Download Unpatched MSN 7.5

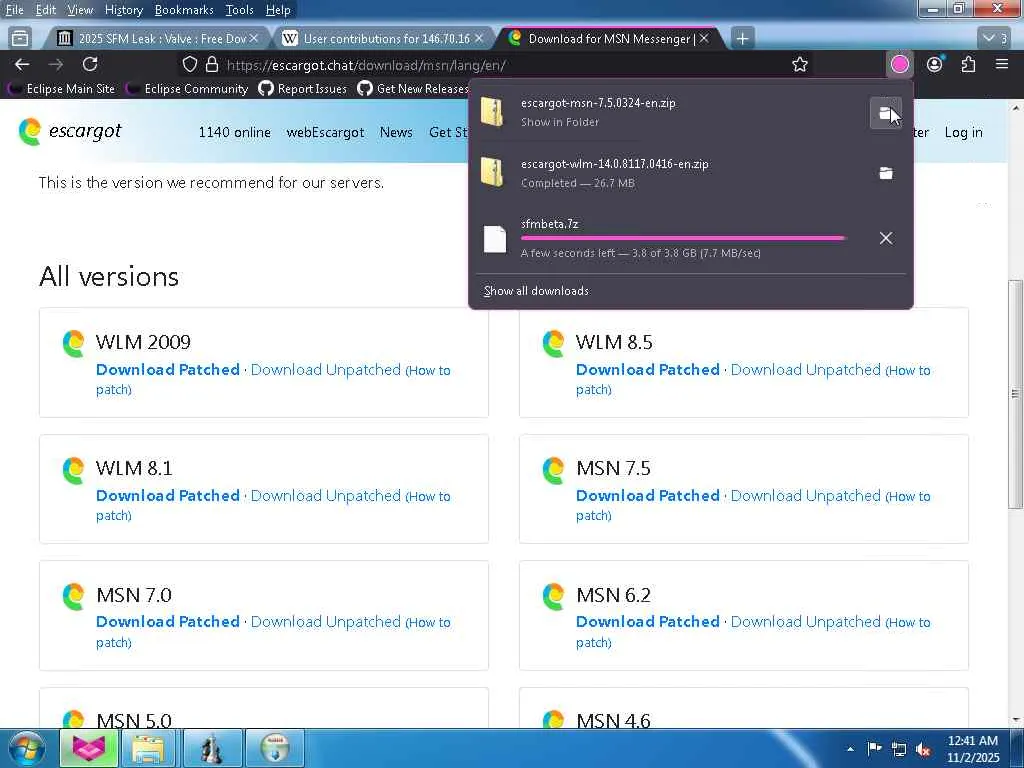tap(806, 496)
